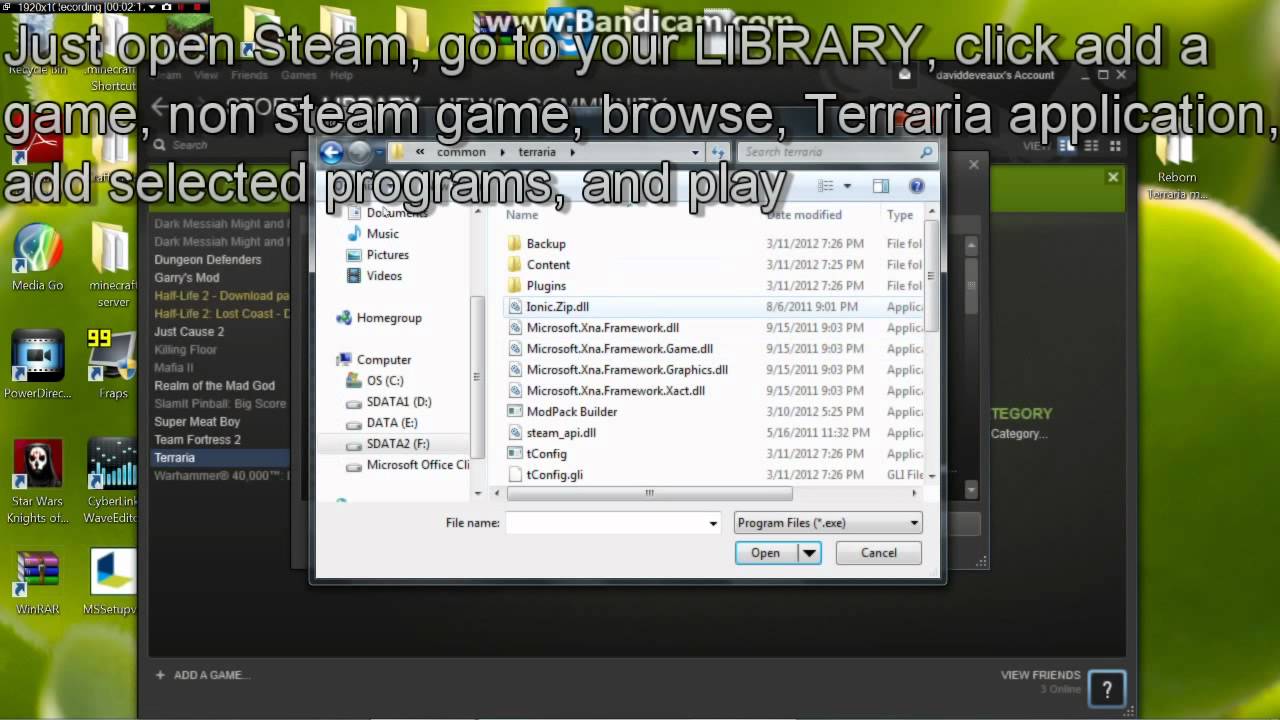Select SDATA2 (F:) drive
This screenshot has height=720, width=1280.
pos(398,444)
